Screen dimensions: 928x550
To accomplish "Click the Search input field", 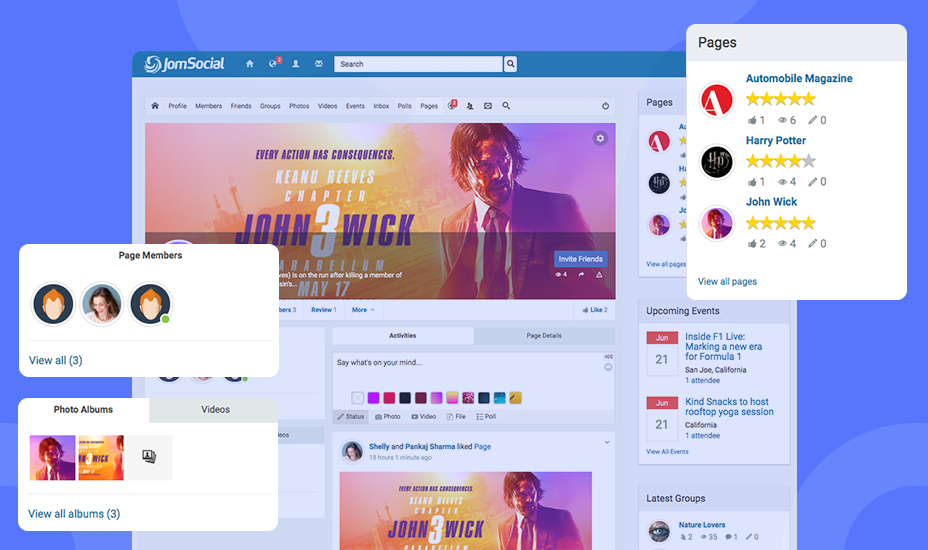I will tap(418, 64).
